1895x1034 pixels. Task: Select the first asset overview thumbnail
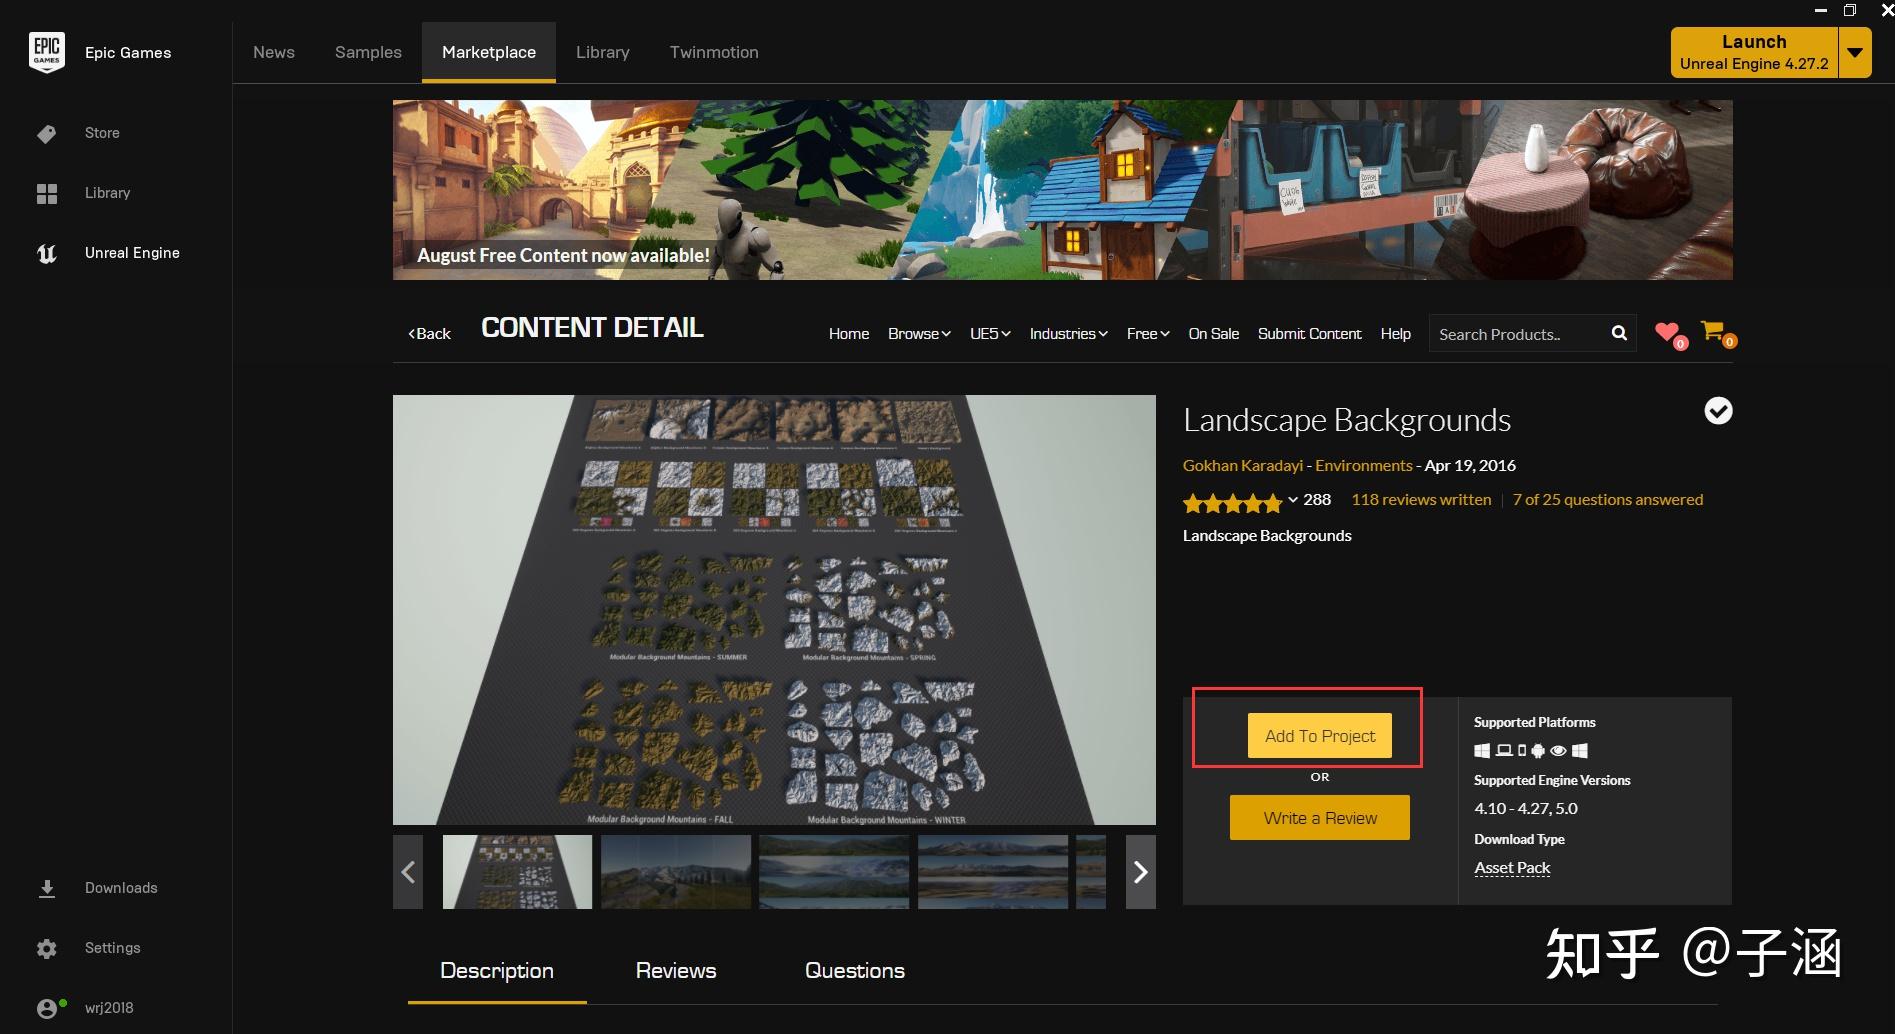pos(517,872)
